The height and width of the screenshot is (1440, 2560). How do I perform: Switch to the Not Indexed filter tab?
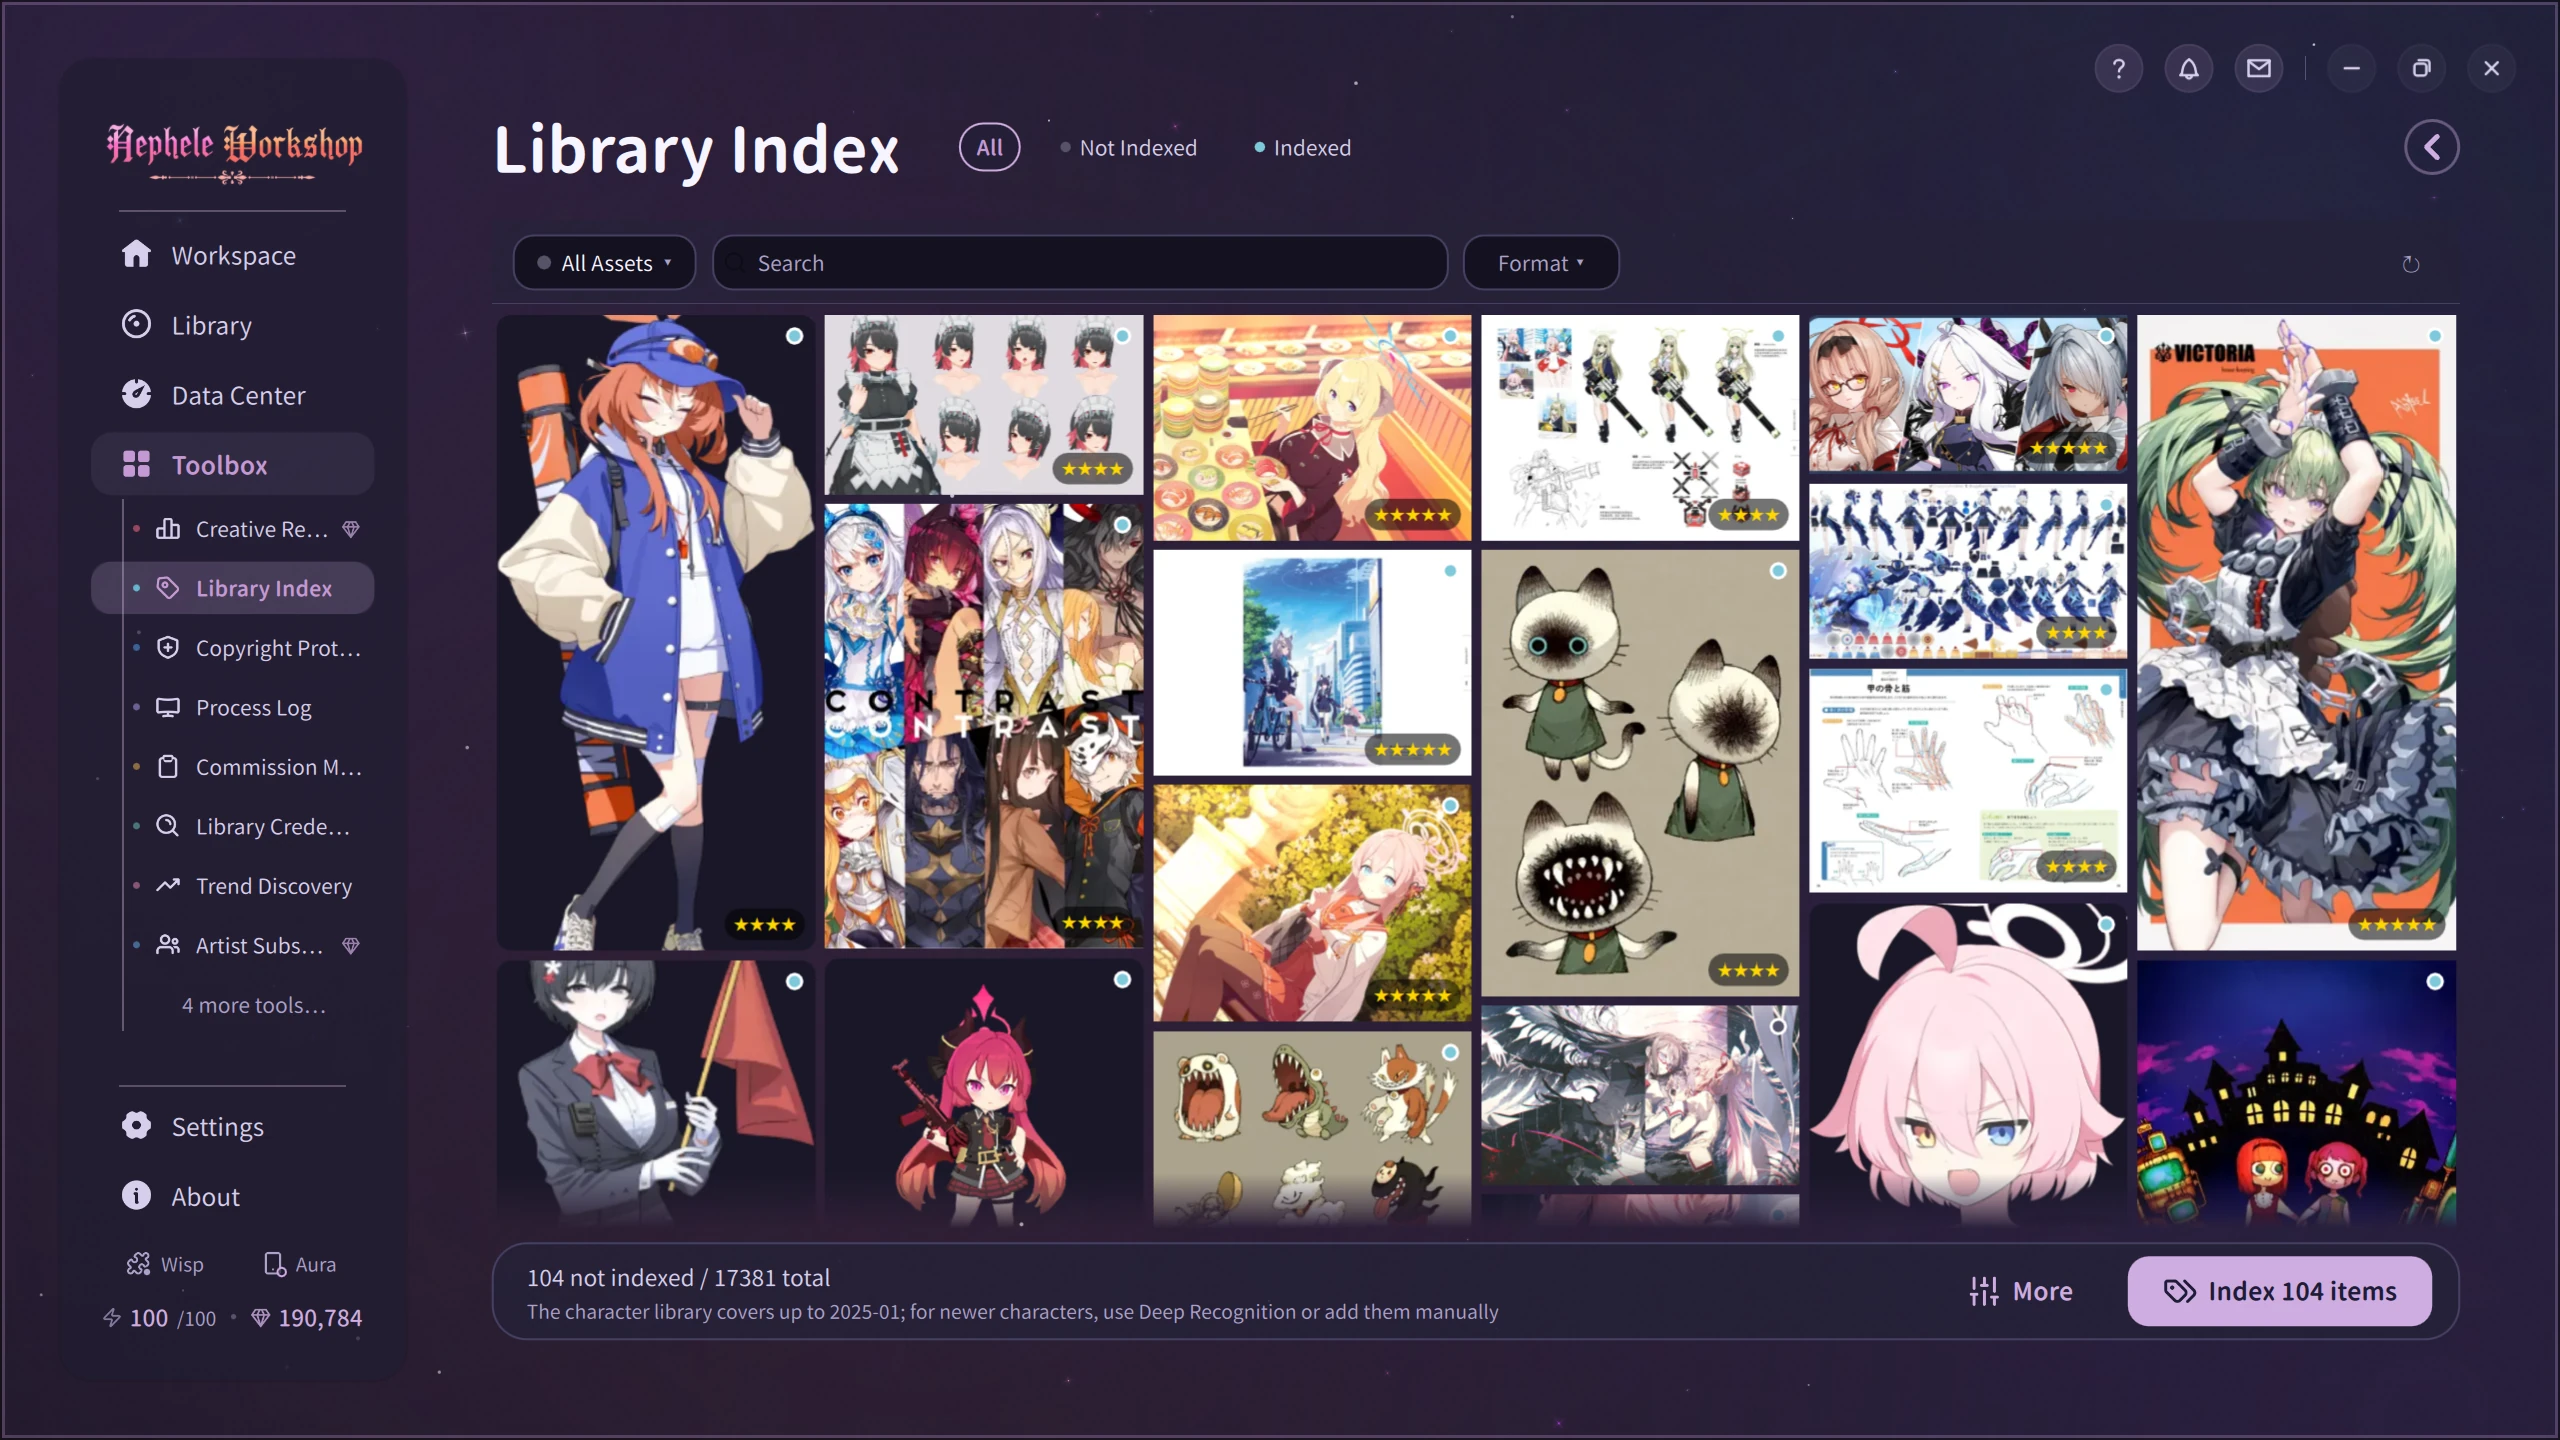(1128, 148)
